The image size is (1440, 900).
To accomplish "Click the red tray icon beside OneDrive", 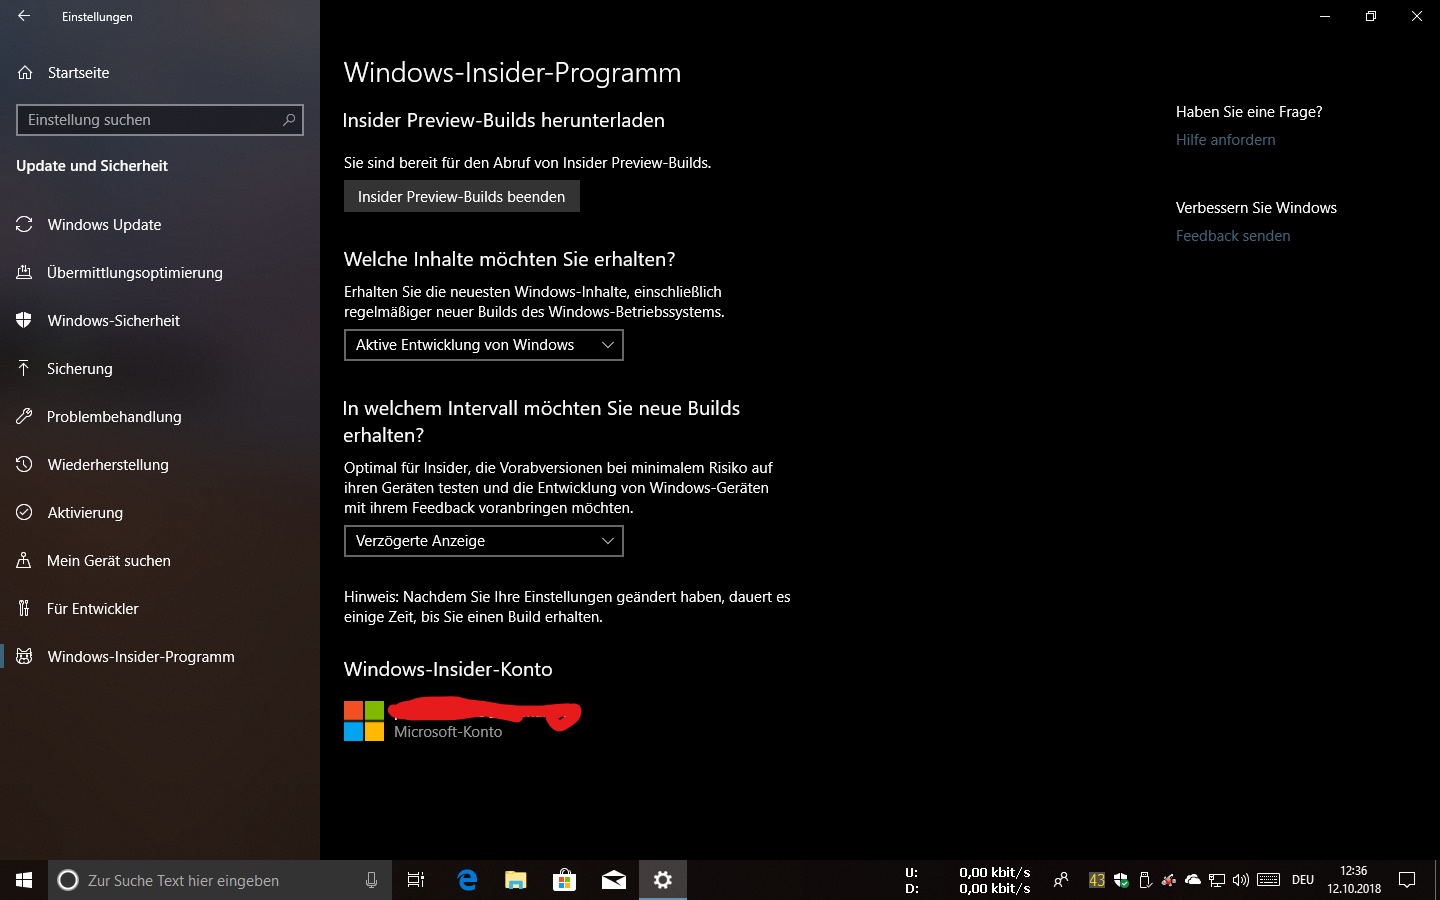I will [1169, 880].
